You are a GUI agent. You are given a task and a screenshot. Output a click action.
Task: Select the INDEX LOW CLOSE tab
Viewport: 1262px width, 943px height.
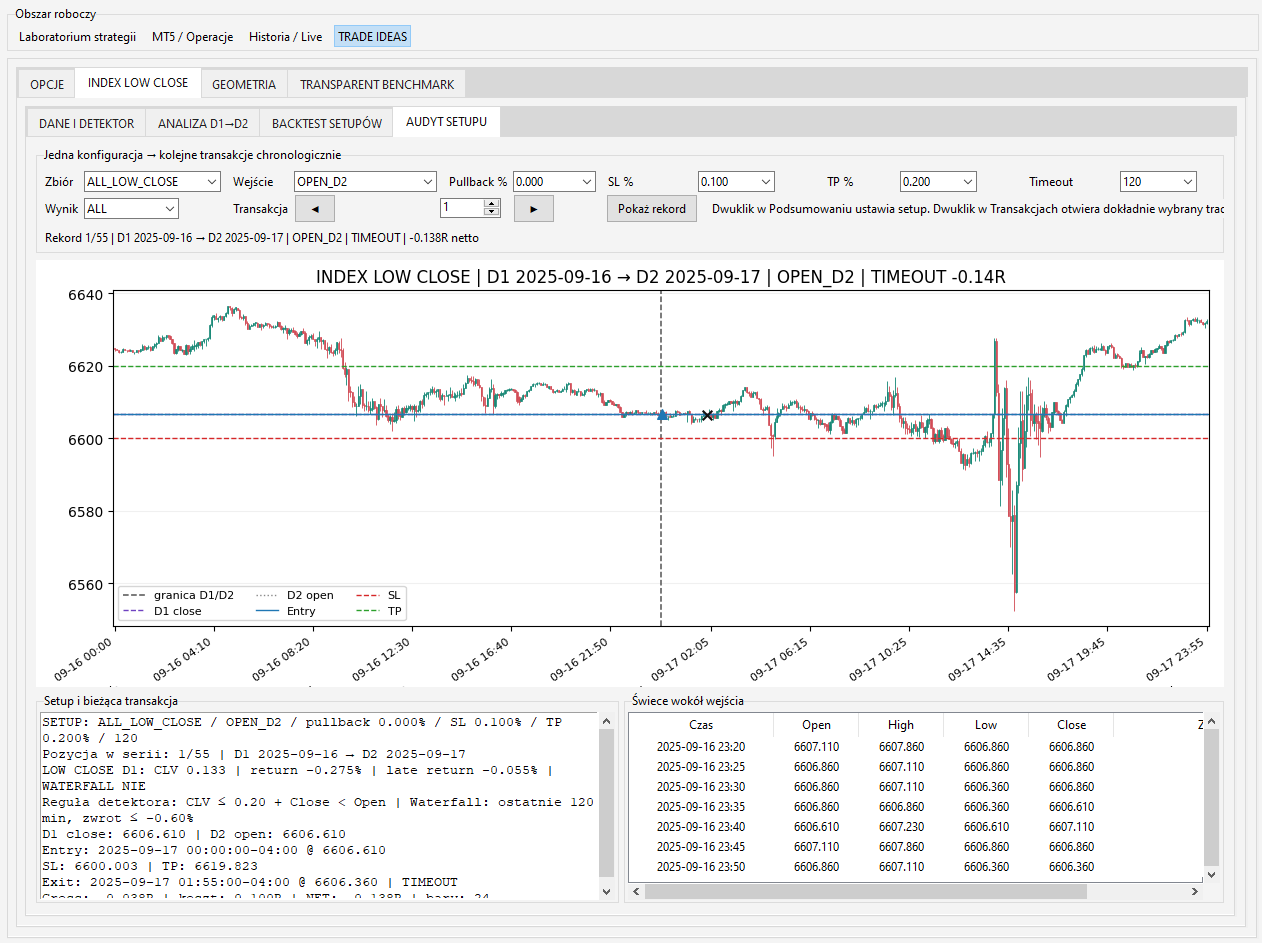138,83
